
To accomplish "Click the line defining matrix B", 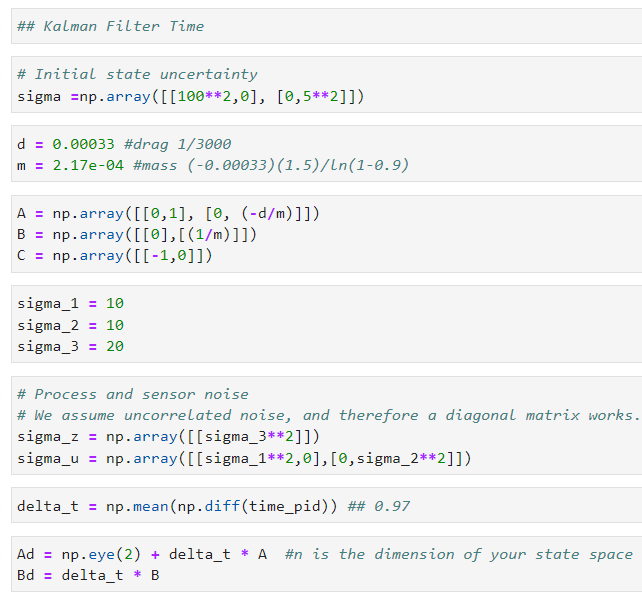I will point(137,234).
